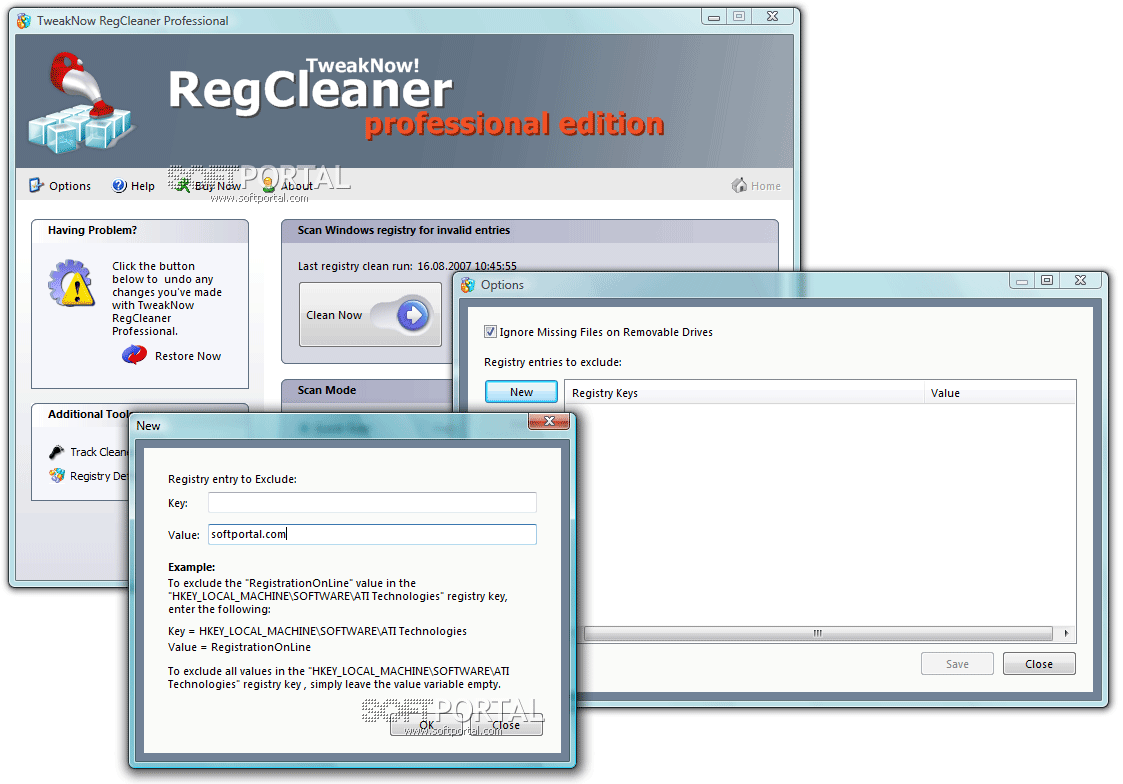The image size is (1123, 784).
Task: Click the blue question mark Help icon
Action: [x=119, y=185]
